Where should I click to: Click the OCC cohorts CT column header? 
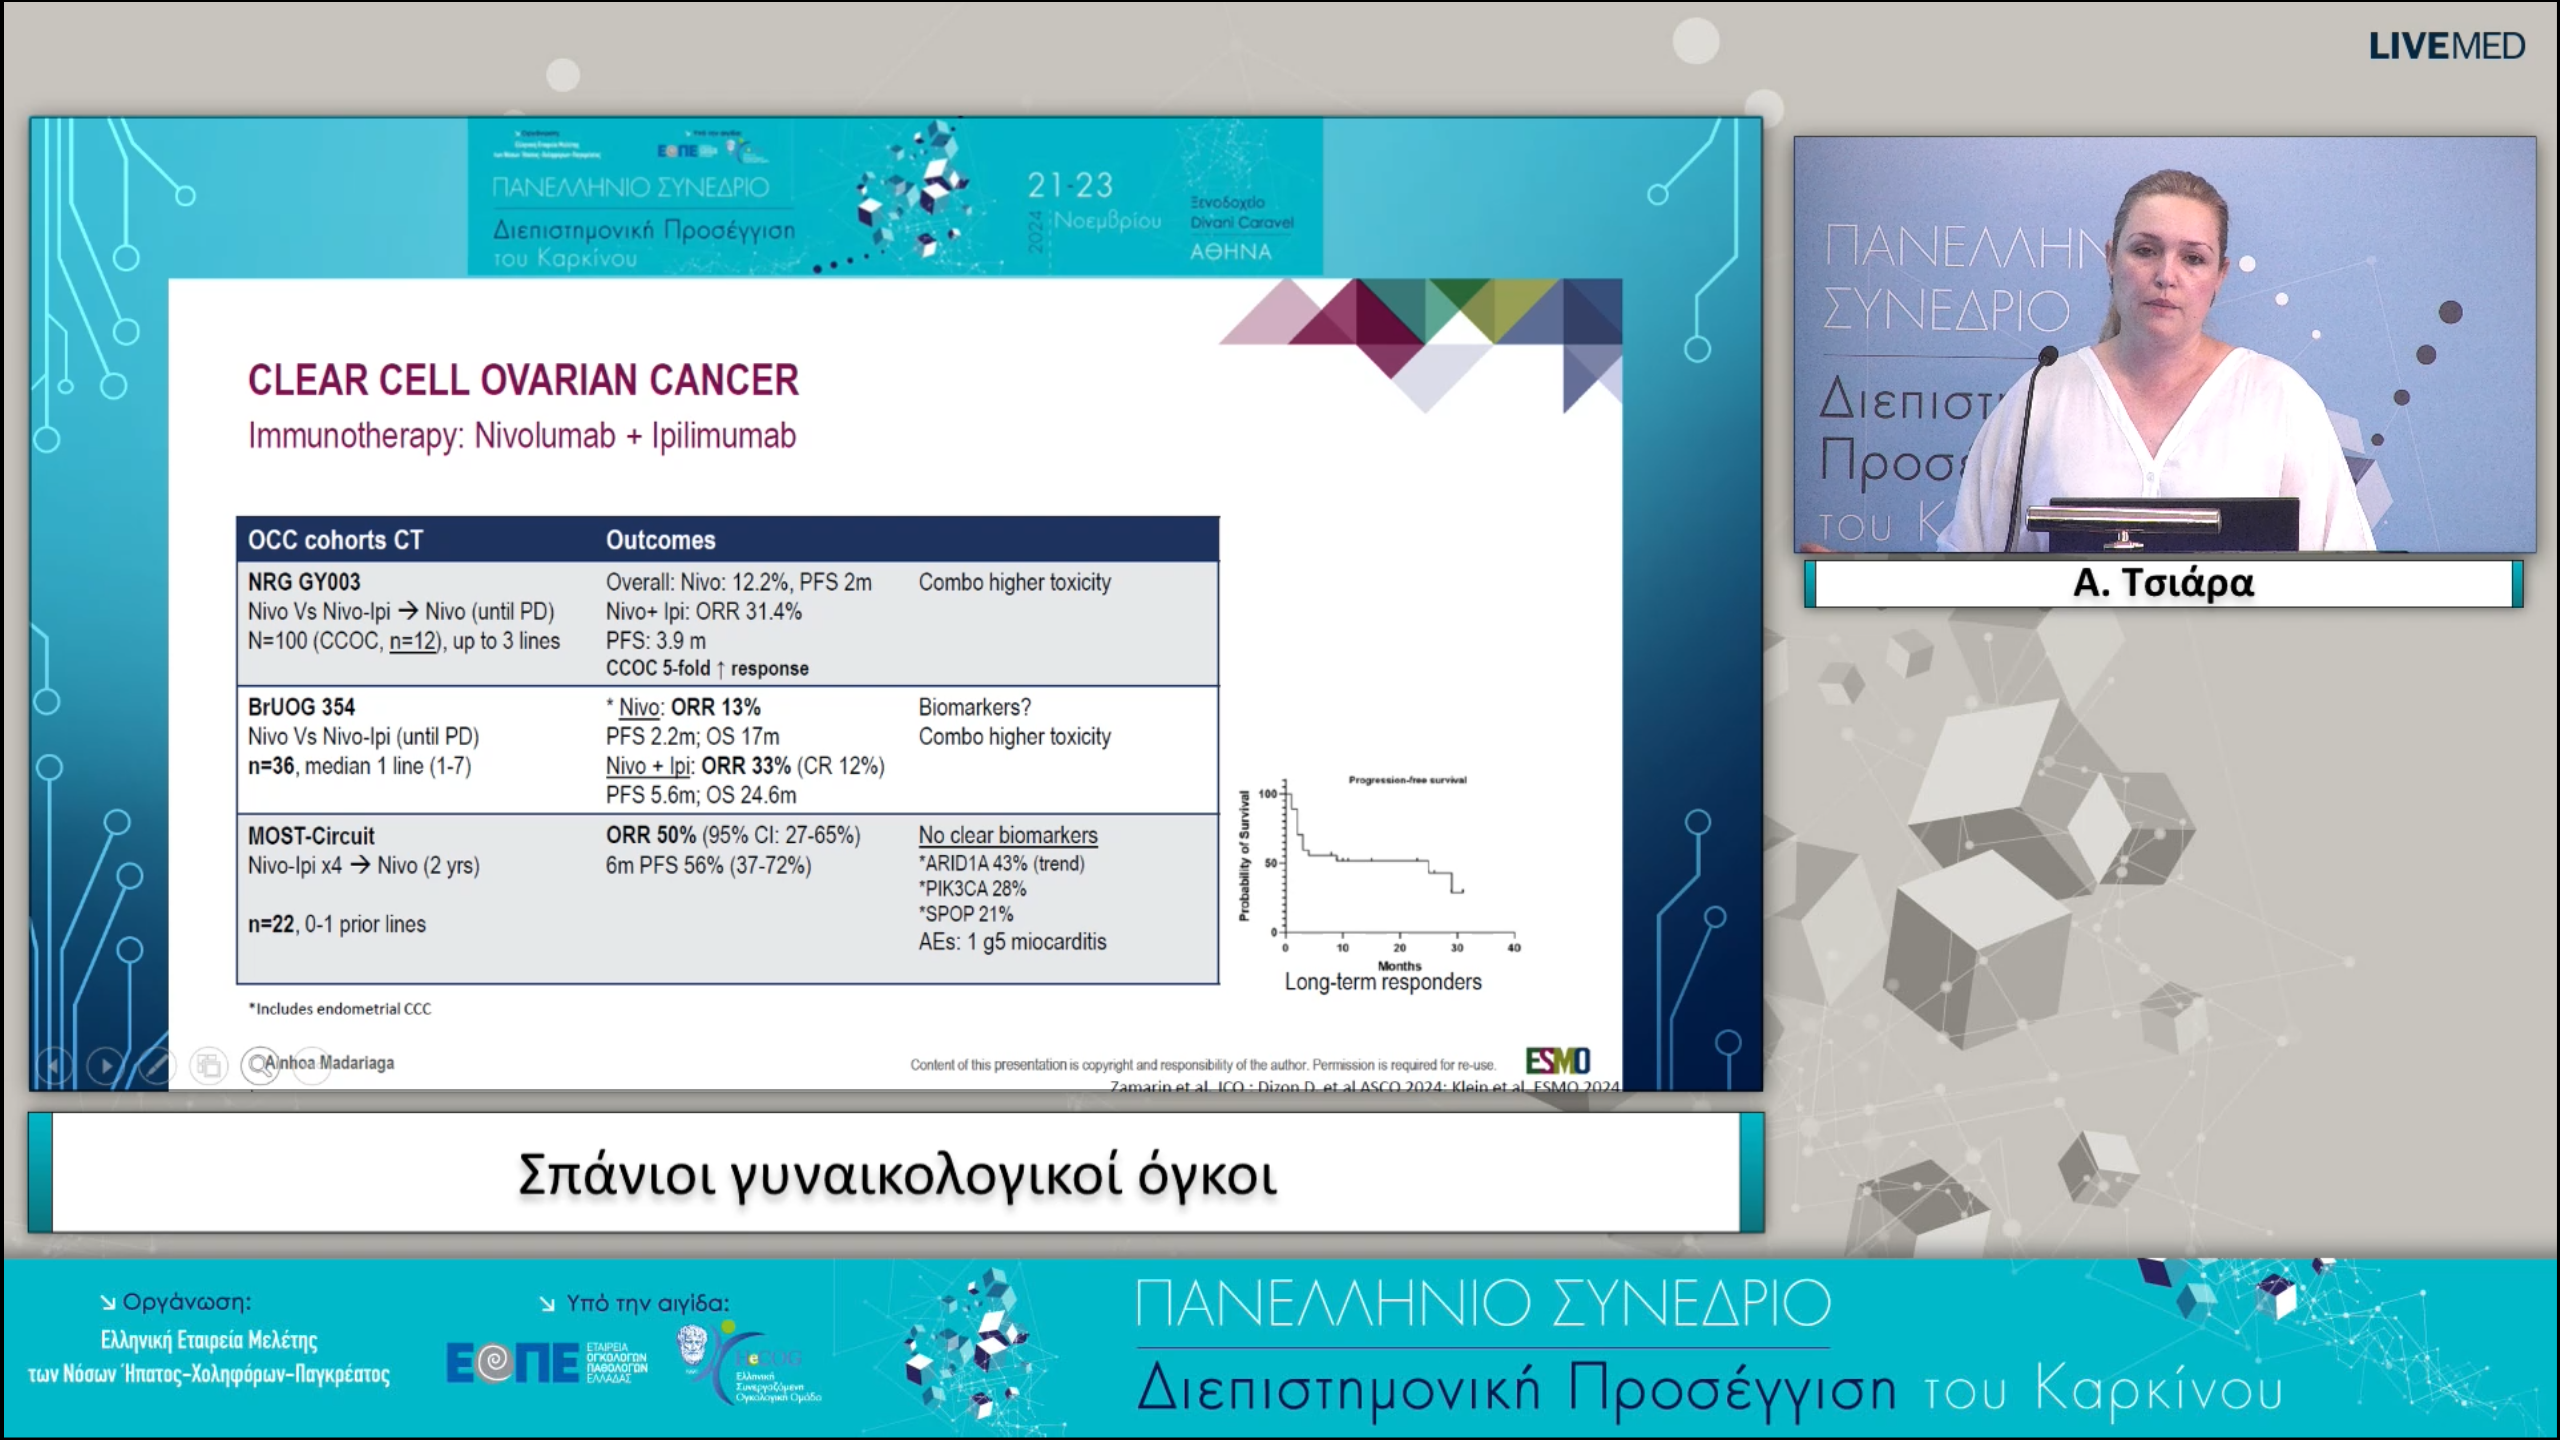[335, 540]
